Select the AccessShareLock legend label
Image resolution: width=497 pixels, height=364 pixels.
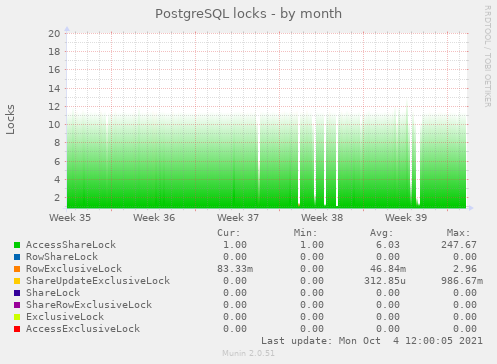[x=71, y=245]
